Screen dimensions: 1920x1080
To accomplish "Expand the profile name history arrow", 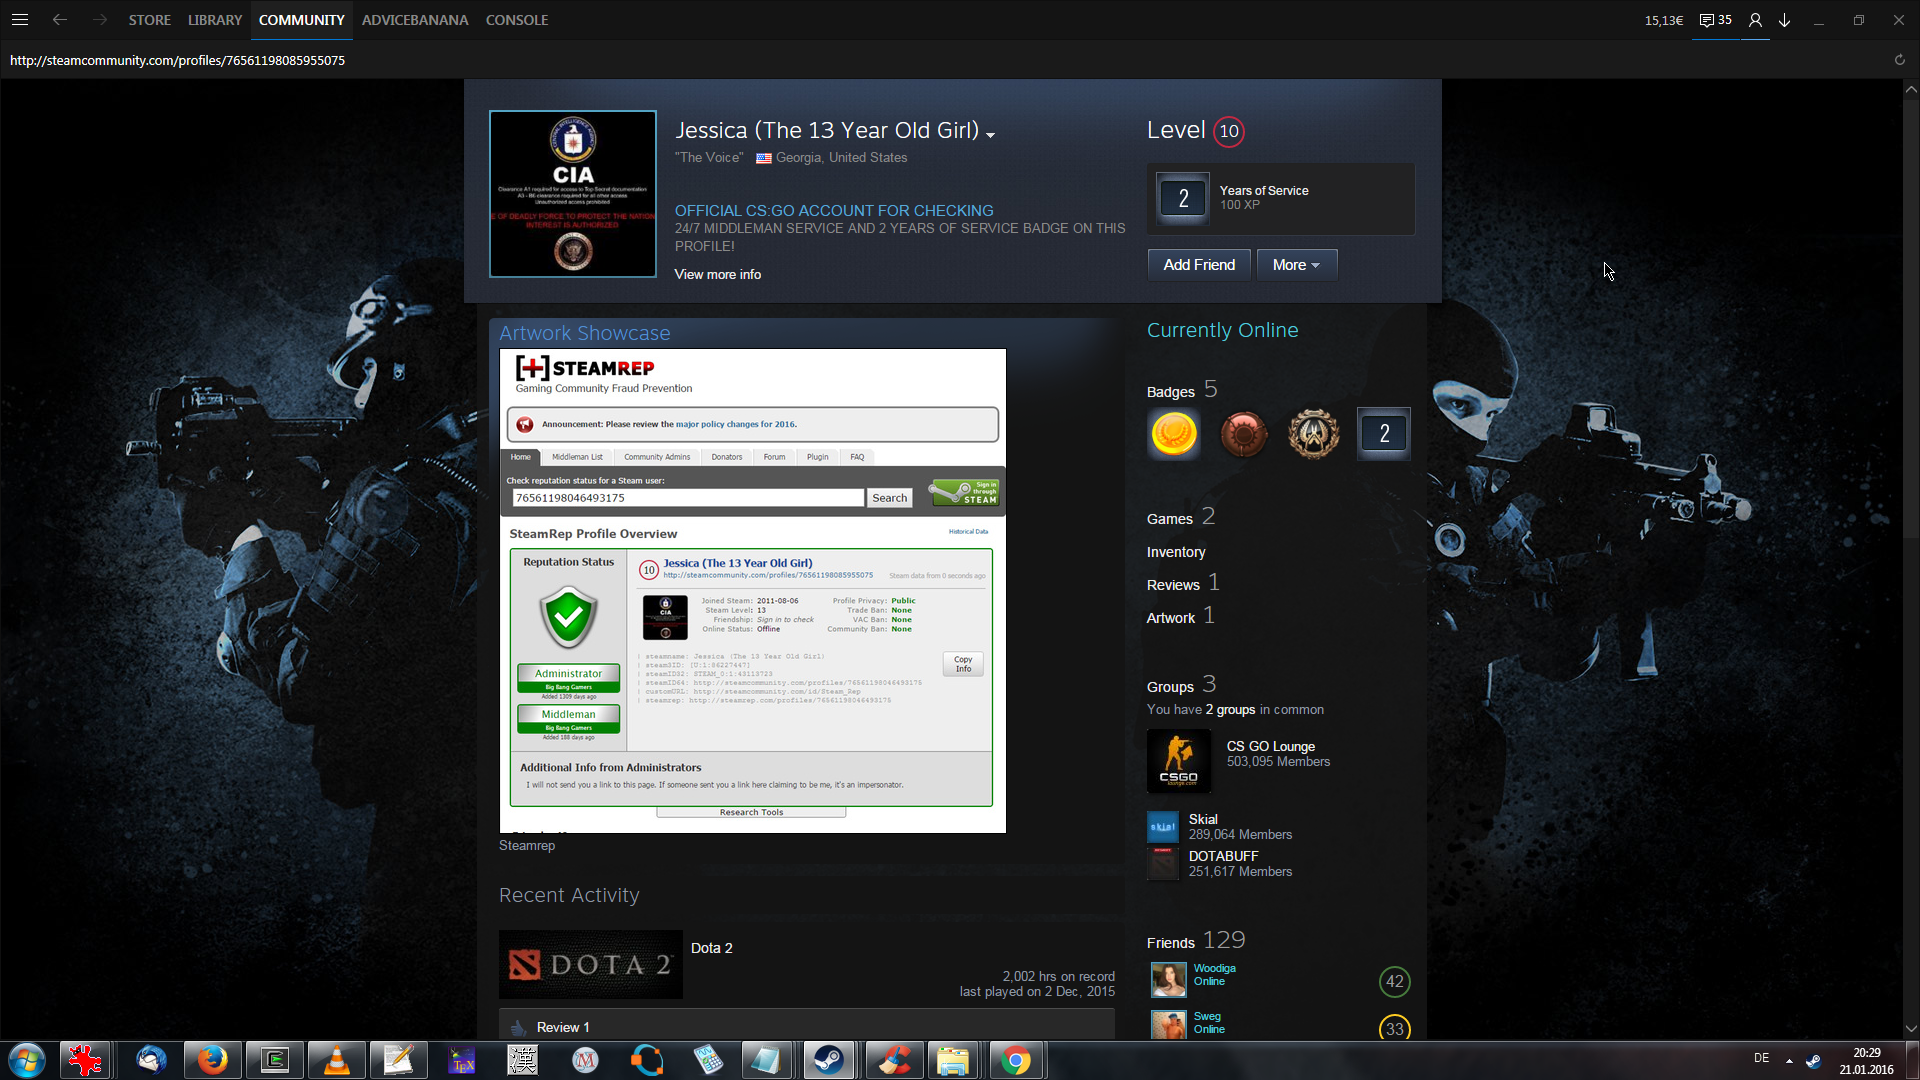I will (990, 135).
